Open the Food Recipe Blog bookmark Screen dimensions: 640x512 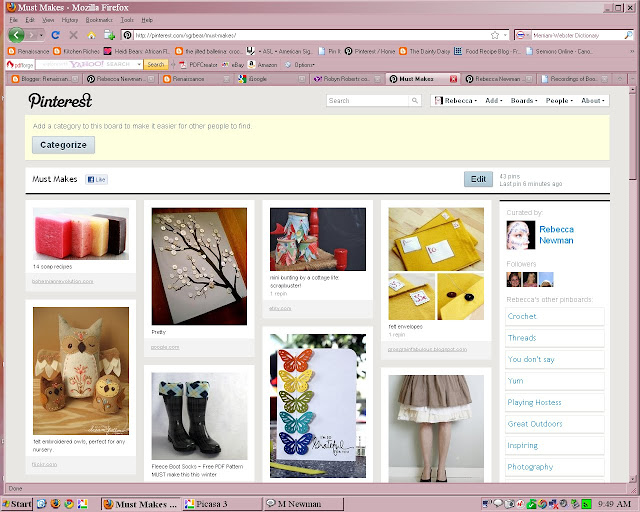point(487,51)
